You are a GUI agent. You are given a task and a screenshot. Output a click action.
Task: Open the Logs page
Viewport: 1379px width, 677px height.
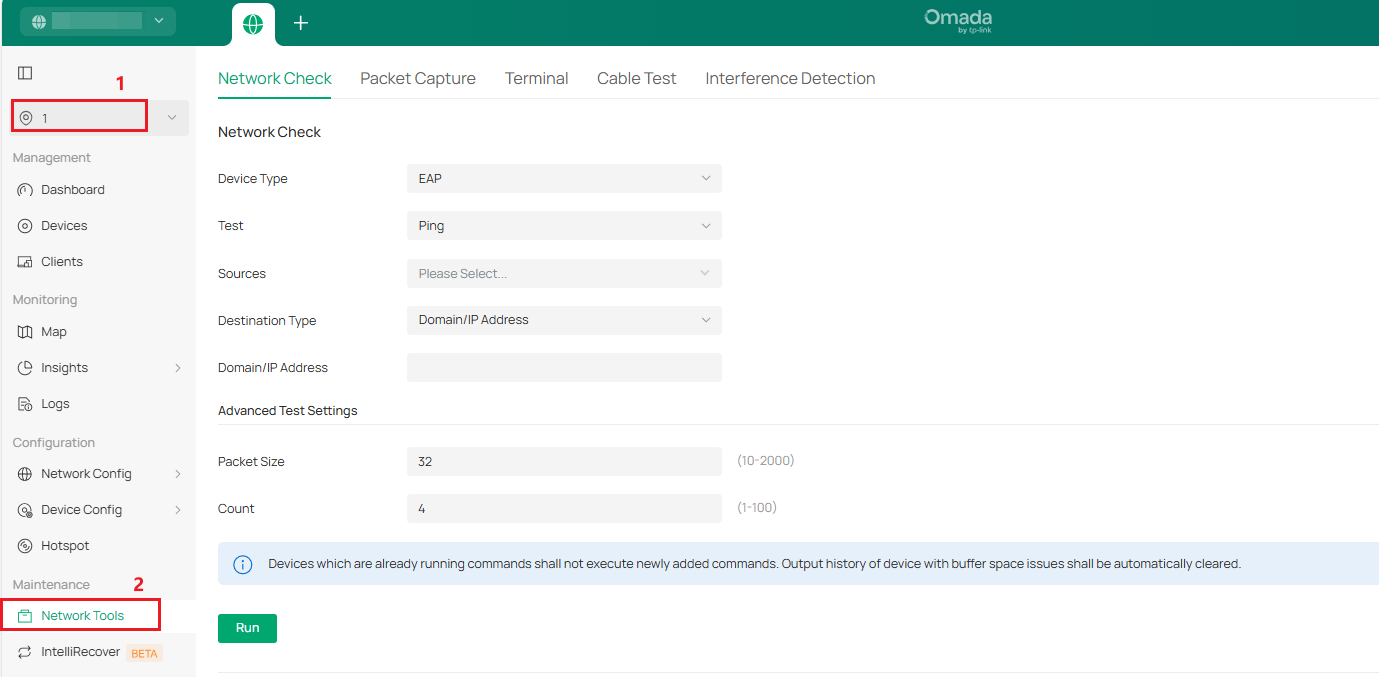pos(55,403)
